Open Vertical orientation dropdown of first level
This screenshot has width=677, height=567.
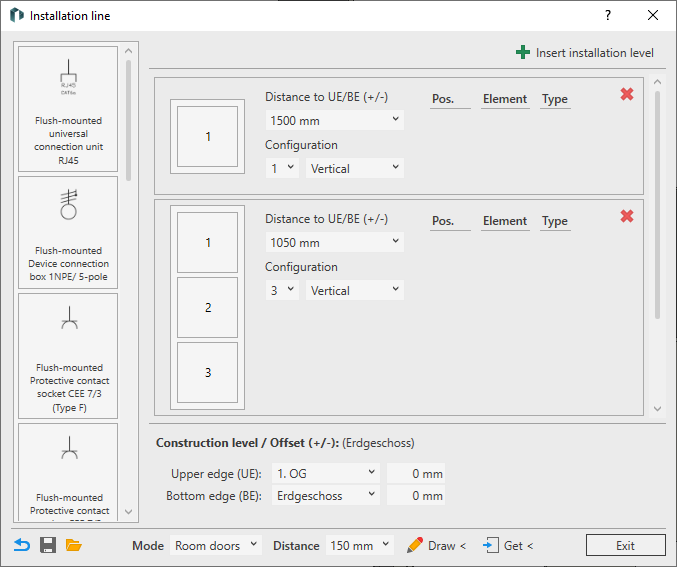355,168
